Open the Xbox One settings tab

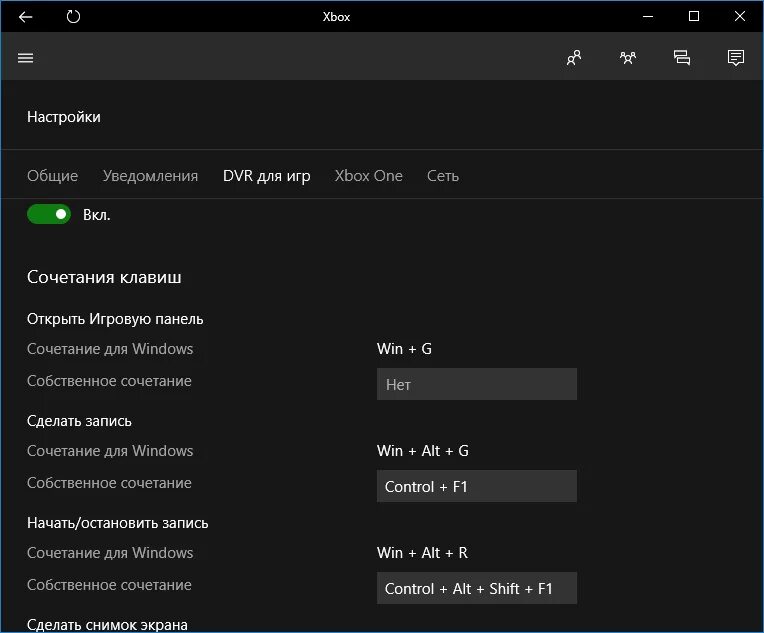click(368, 175)
